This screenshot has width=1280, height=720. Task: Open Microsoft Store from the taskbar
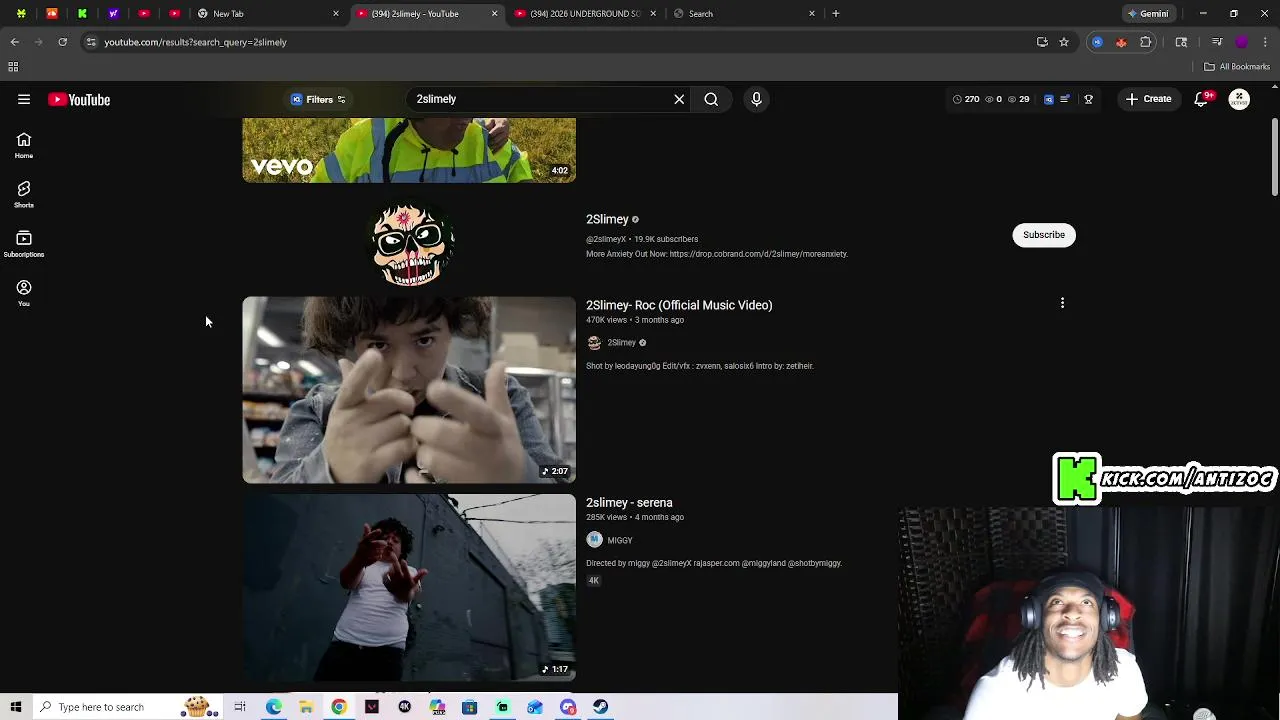469,707
